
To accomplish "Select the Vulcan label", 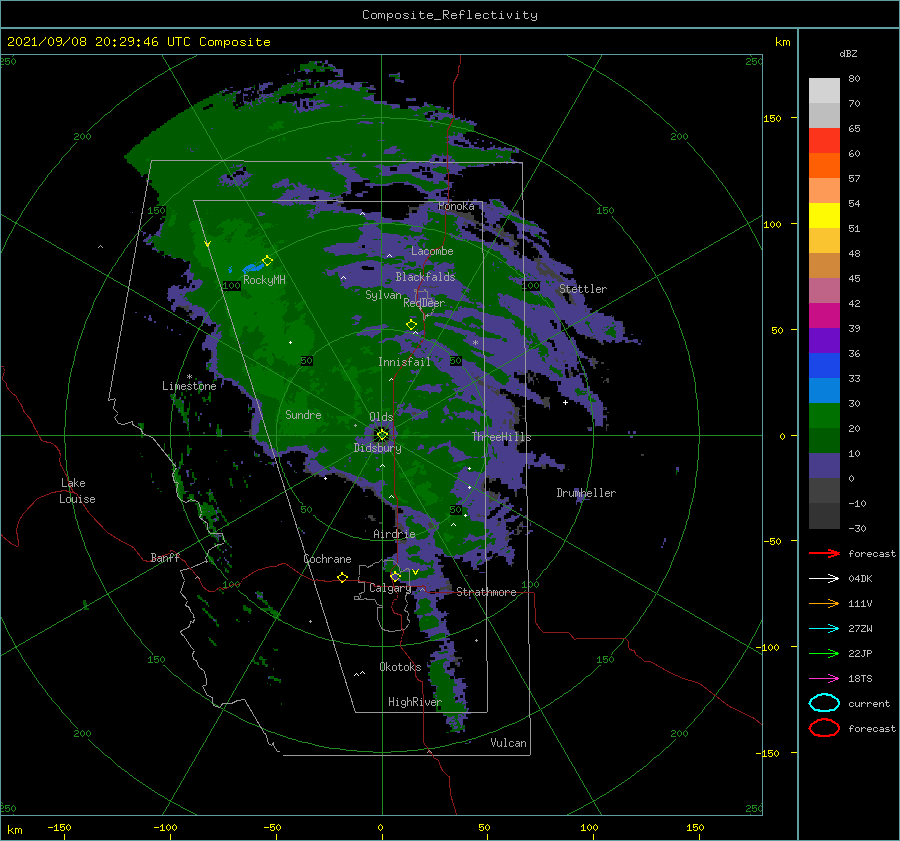I will (508, 742).
